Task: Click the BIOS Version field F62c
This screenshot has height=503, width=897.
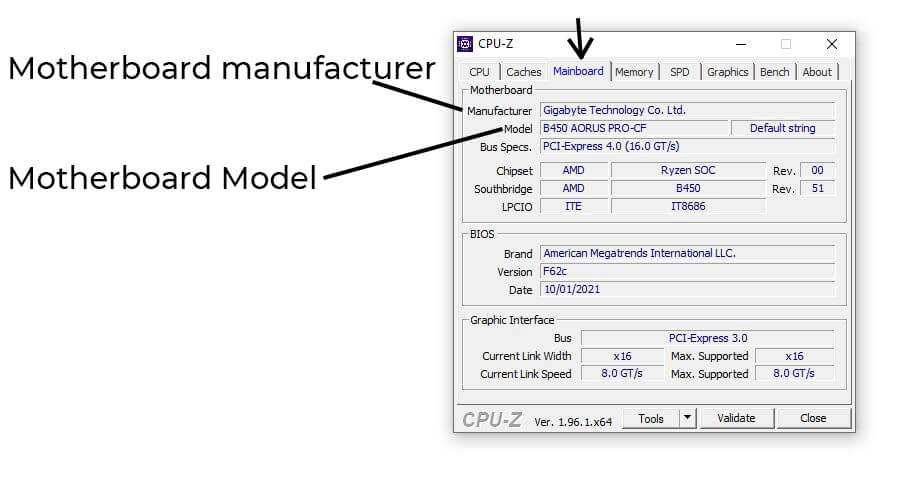Action: (686, 271)
